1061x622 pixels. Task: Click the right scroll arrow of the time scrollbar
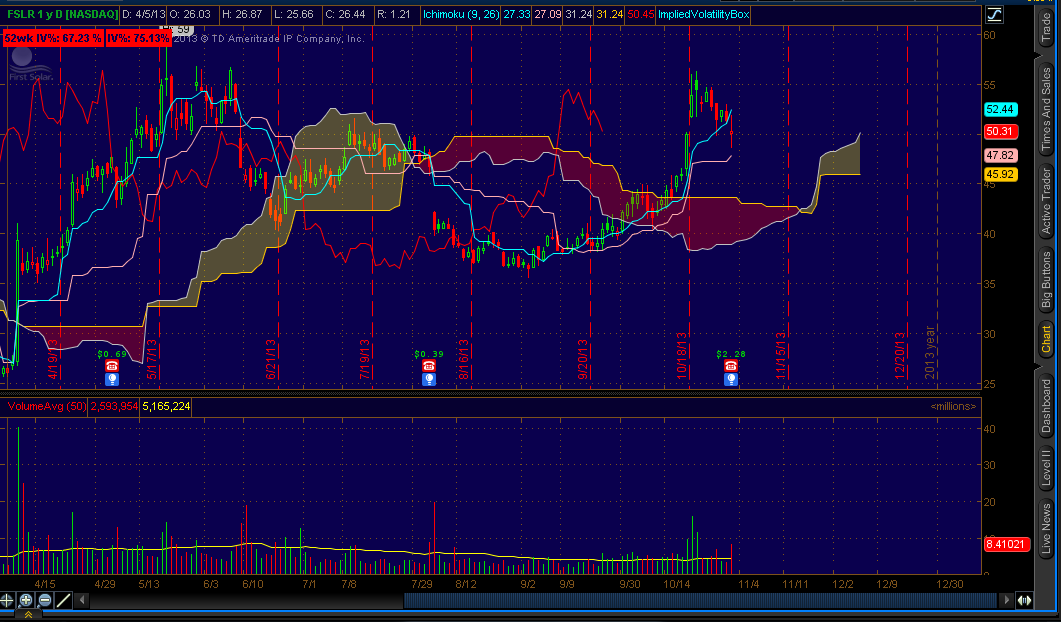coord(1007,600)
